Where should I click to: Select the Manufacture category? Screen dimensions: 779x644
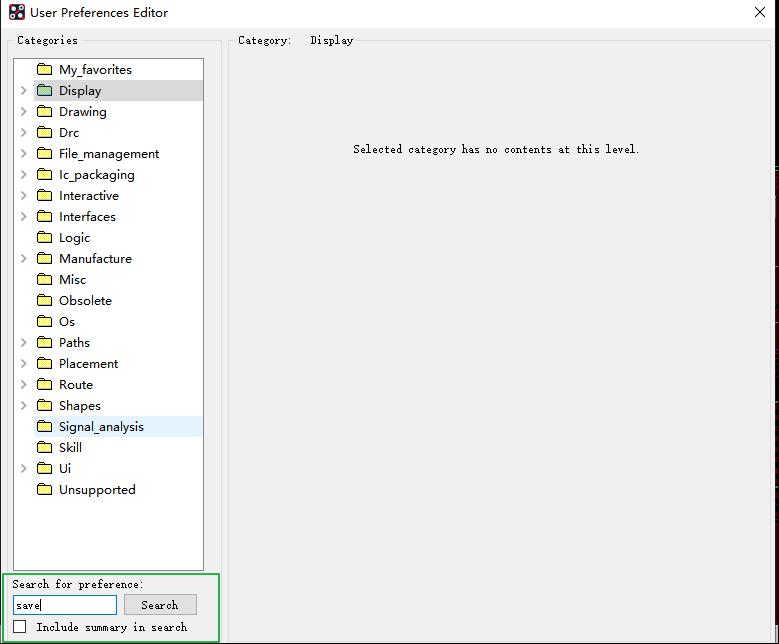point(95,259)
